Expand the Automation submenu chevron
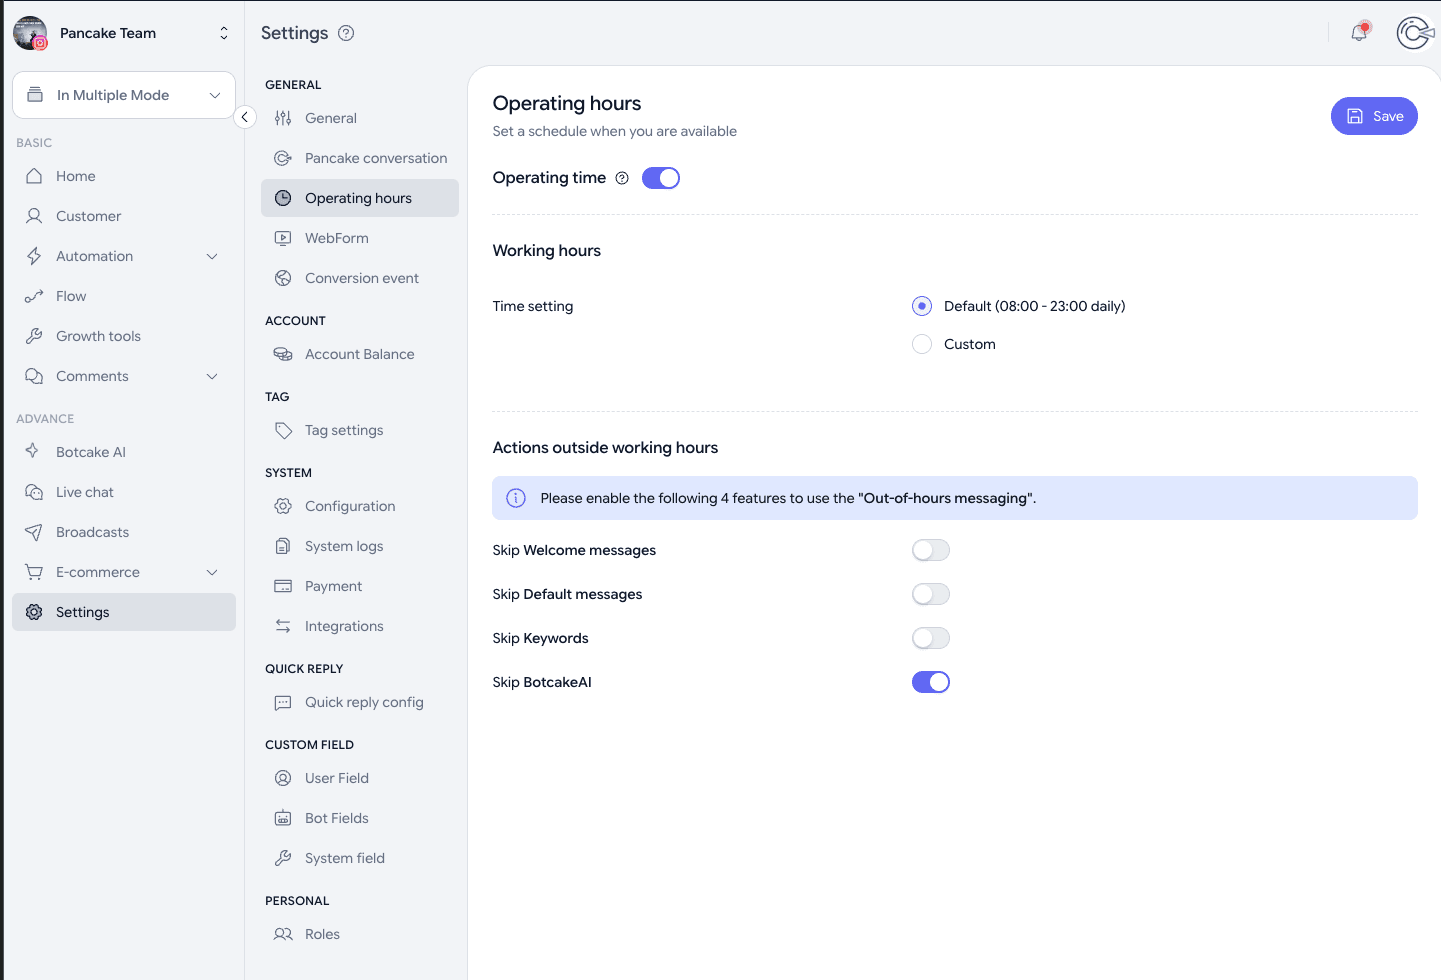The height and width of the screenshot is (980, 1441). coord(212,256)
